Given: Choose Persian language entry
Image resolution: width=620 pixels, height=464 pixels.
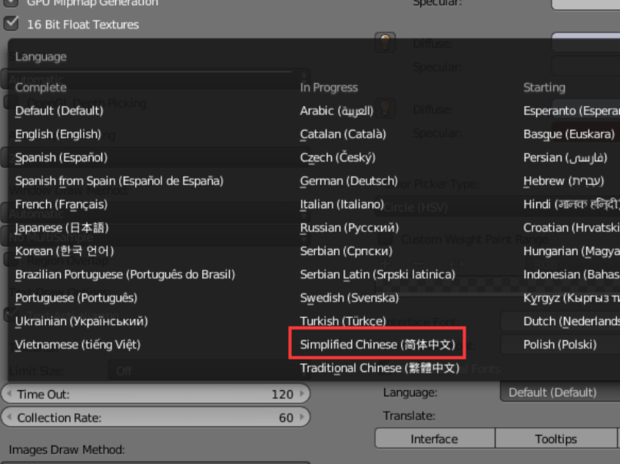Looking at the screenshot, I should tap(565, 157).
